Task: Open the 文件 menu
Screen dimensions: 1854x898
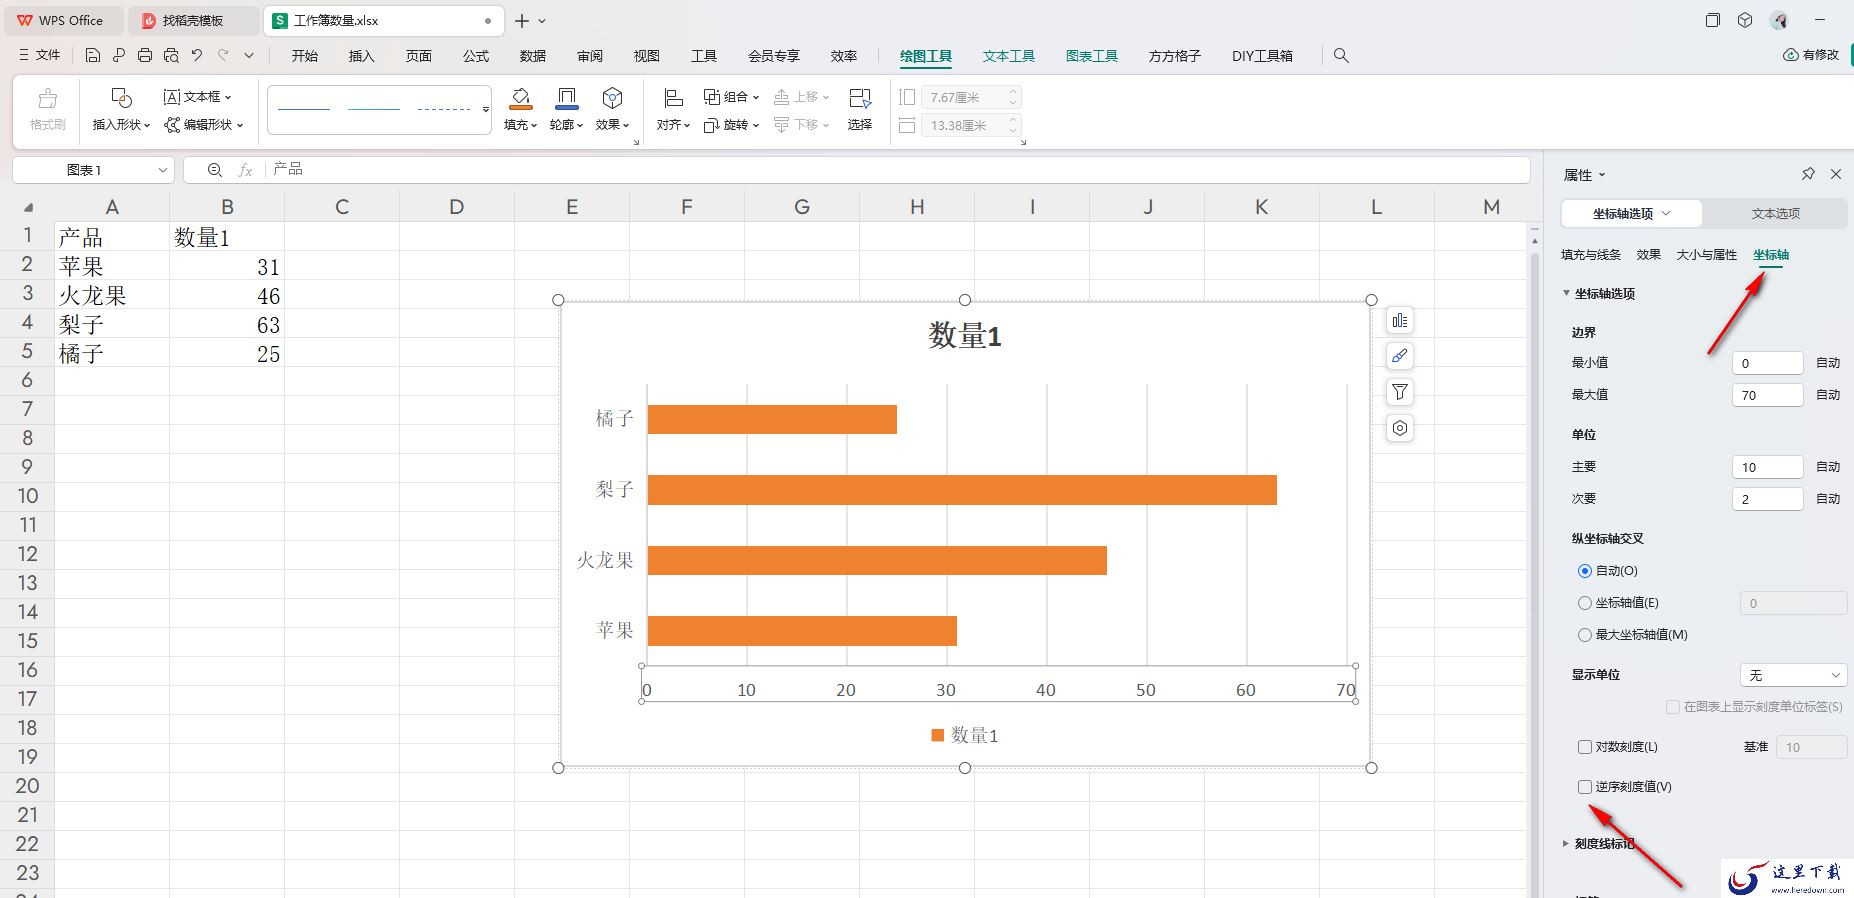Action: 40,55
